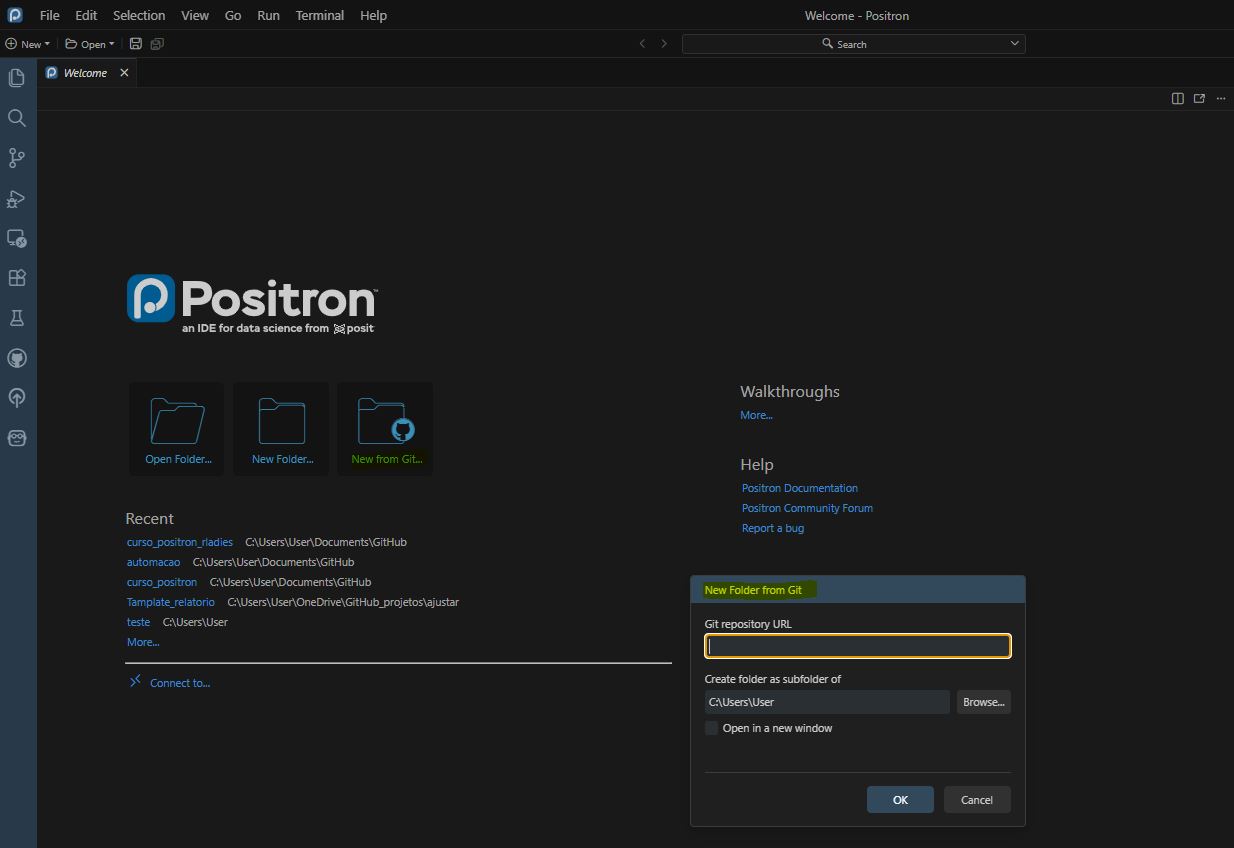1234x848 pixels.
Task: Open the Terminal menu
Action: [x=319, y=15]
